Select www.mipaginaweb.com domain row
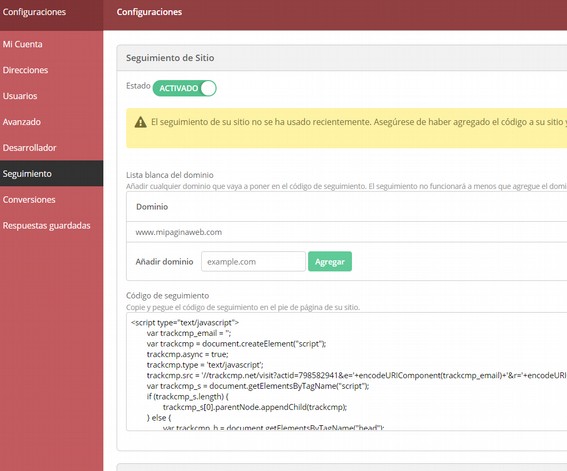Viewport: 567px width, 471px height. 346,232
